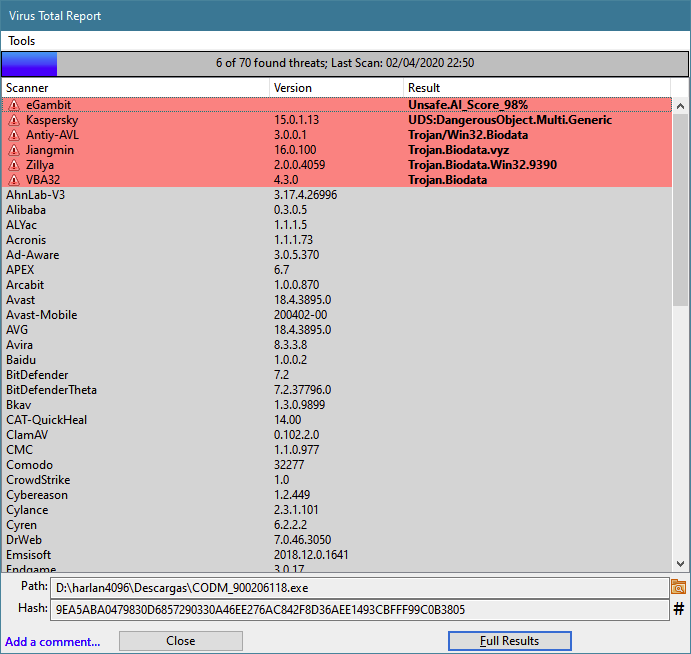This screenshot has width=691, height=654.
Task: Click the warning icon beside Antiy-AVL
Action: click(14, 135)
